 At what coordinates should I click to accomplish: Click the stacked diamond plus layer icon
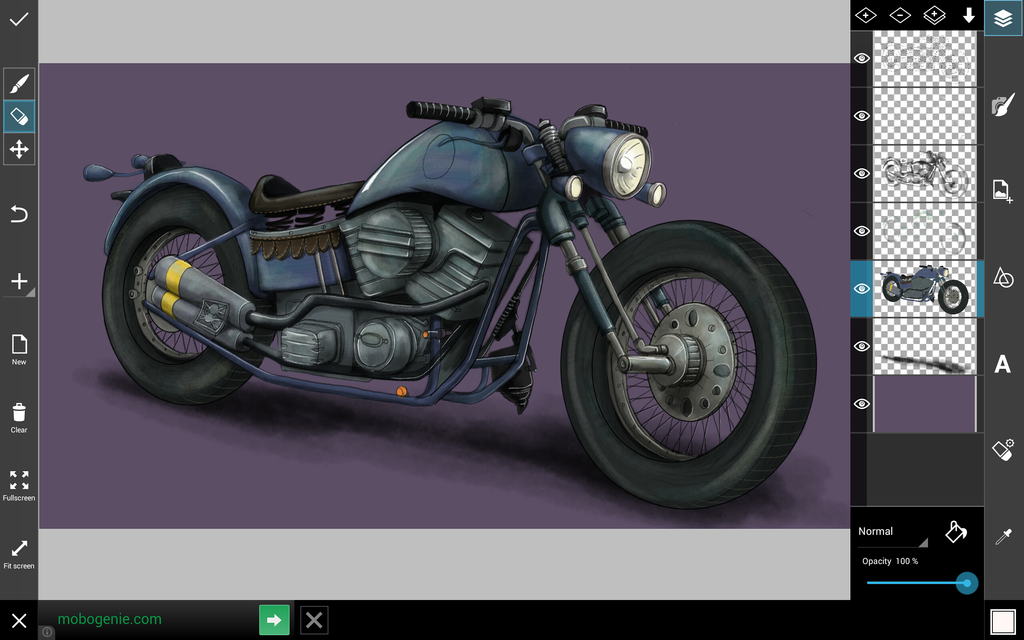pos(935,15)
